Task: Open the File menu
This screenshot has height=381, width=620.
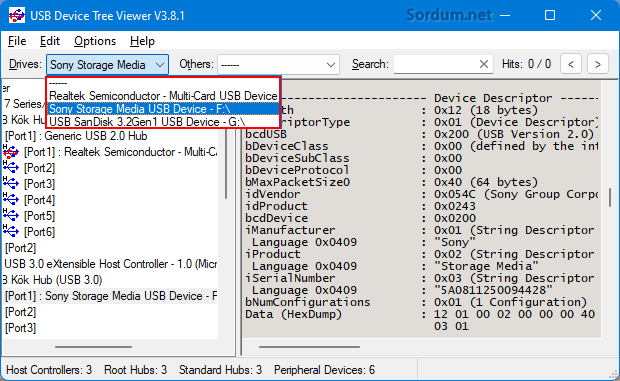Action: [17, 41]
